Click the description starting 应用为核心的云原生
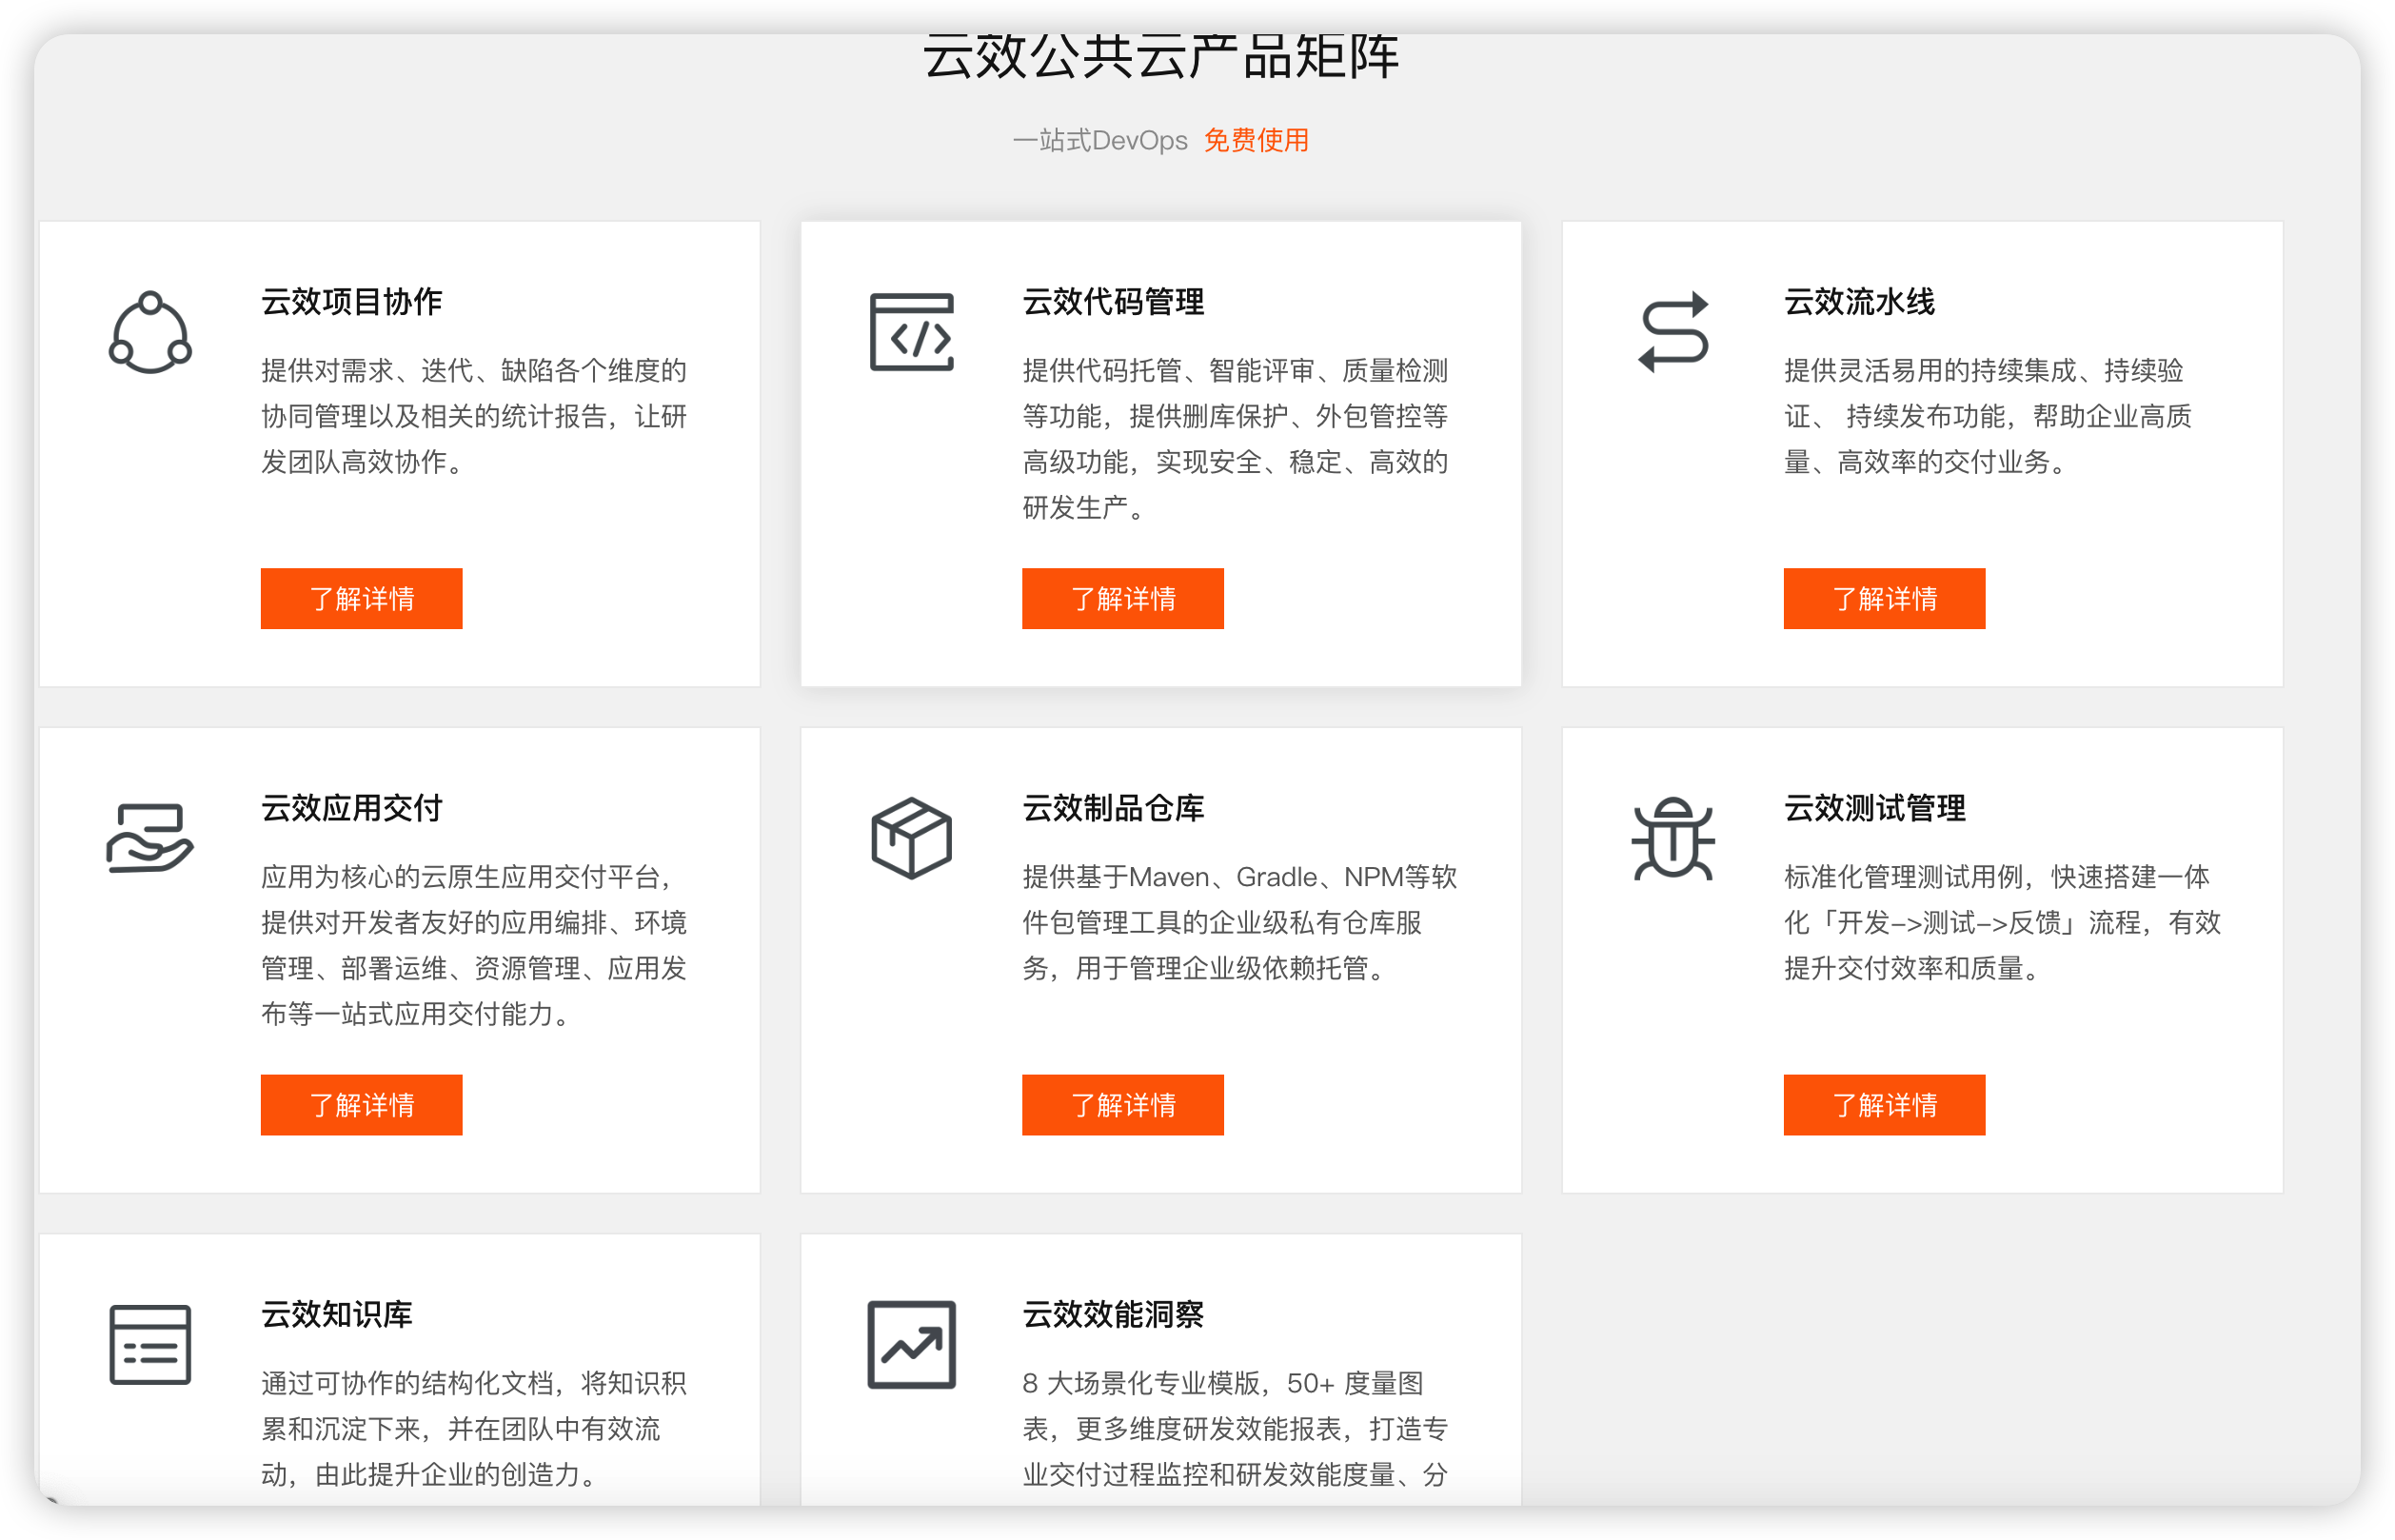Screen dimensions: 2395x1540 [x=474, y=945]
